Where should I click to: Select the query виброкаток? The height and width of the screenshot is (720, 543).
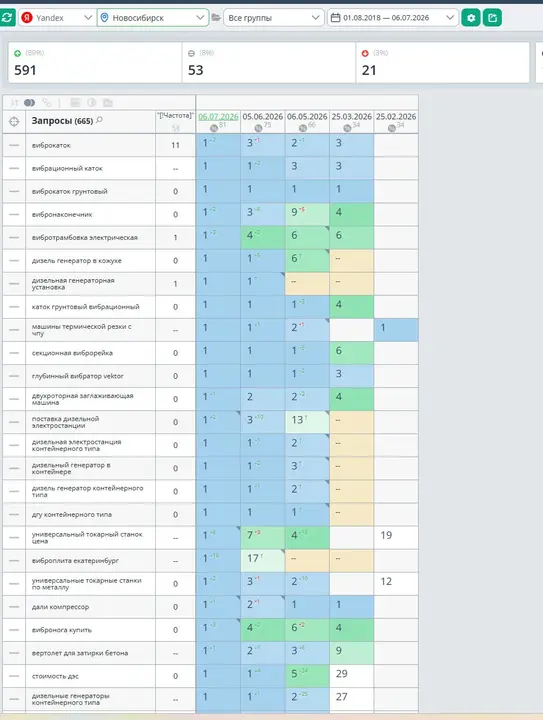51,145
